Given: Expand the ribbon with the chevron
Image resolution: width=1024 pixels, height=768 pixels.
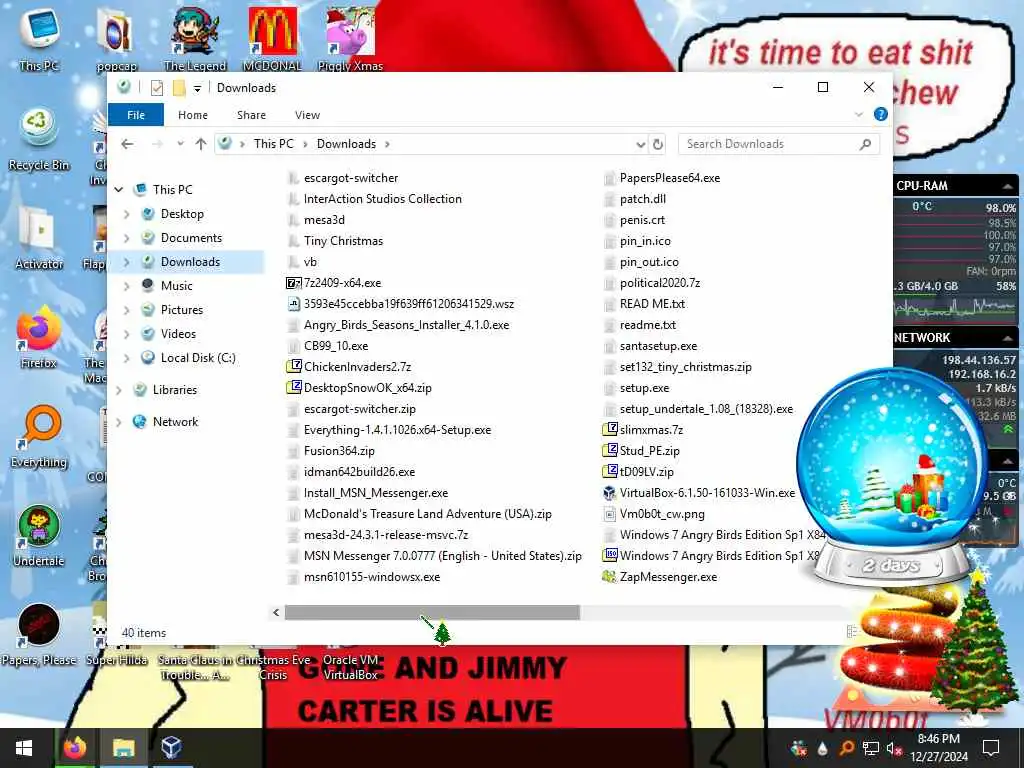Looking at the screenshot, I should (859, 115).
